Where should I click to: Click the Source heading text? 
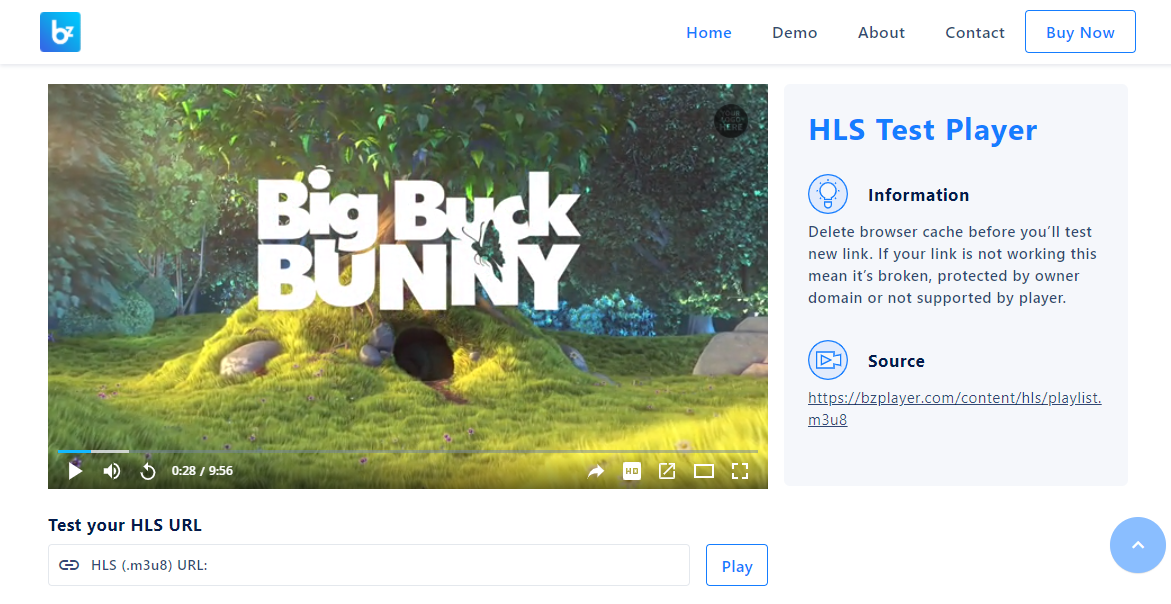(x=896, y=361)
